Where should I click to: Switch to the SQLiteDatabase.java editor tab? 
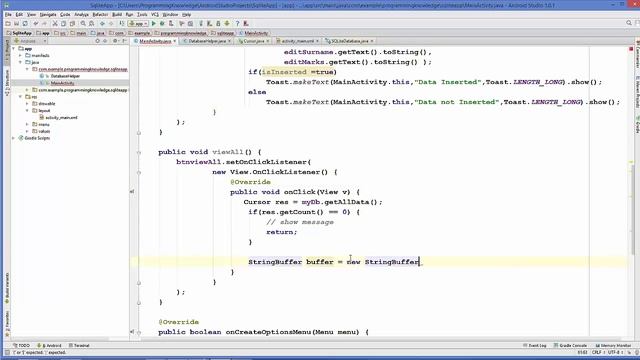tap(349, 41)
